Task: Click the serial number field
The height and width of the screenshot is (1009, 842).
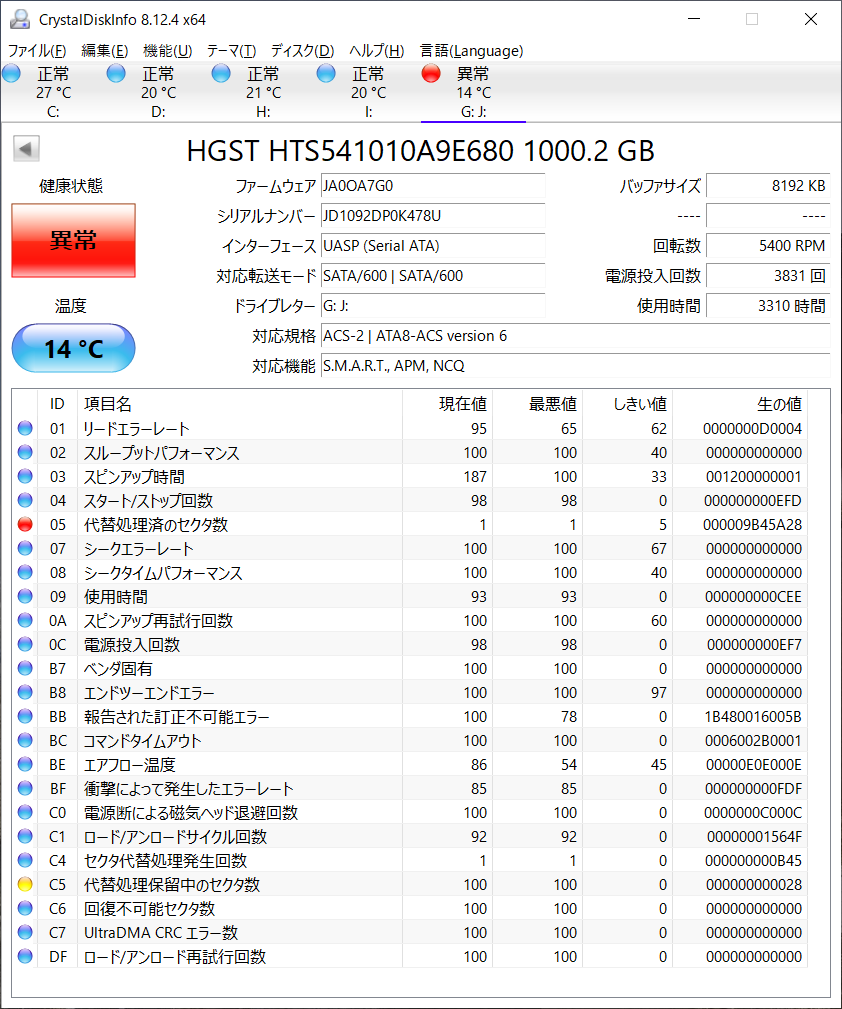Action: pyautogui.click(x=432, y=216)
